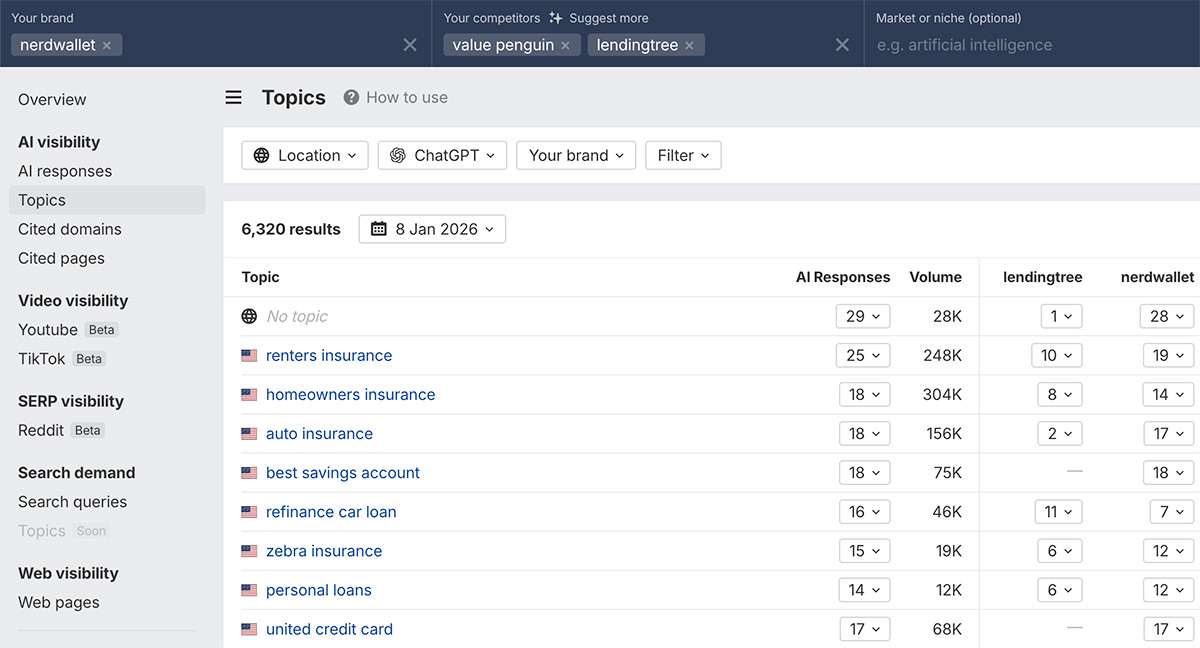This screenshot has height=648, width=1200.
Task: Click the globe icon next to No topic
Action: click(250, 316)
